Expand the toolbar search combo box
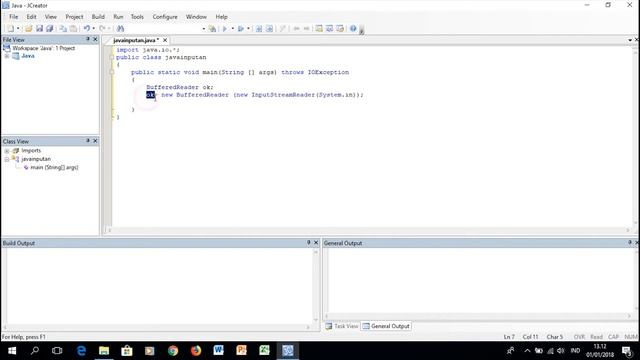Screen dimensions: 640x360 [x=203, y=29]
